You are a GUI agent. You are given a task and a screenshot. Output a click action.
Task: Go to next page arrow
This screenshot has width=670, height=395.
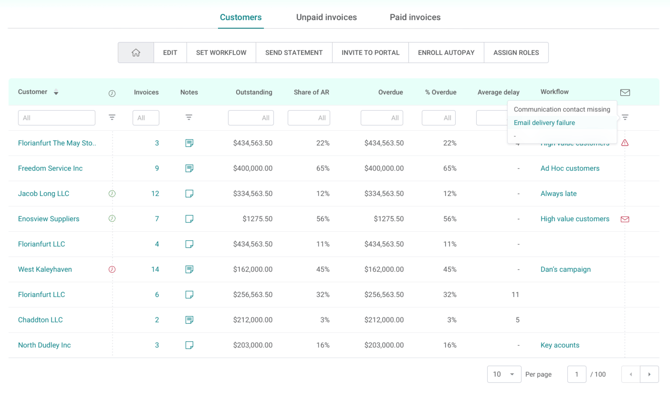click(649, 374)
